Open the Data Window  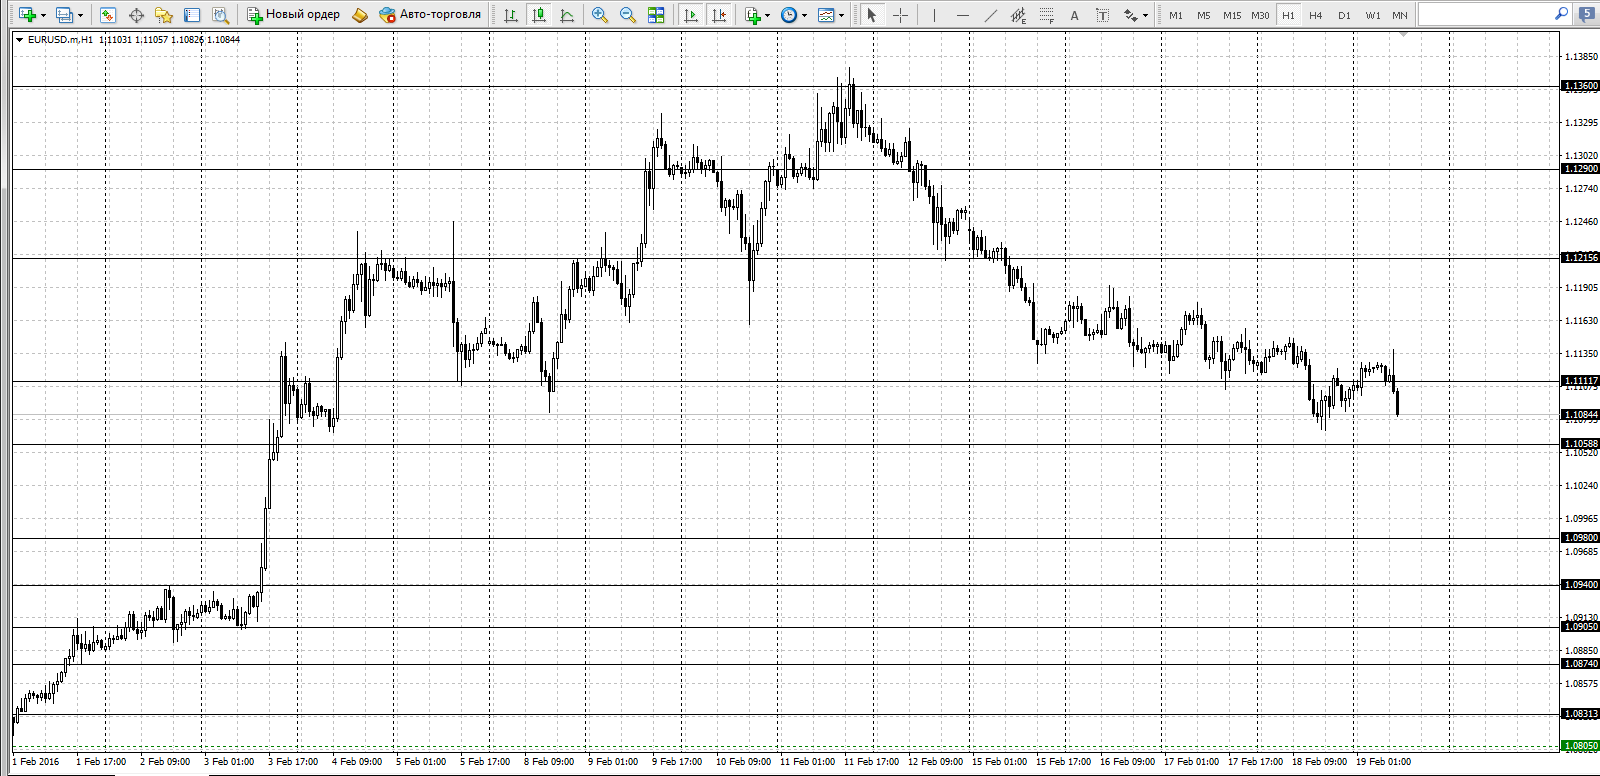click(x=136, y=15)
